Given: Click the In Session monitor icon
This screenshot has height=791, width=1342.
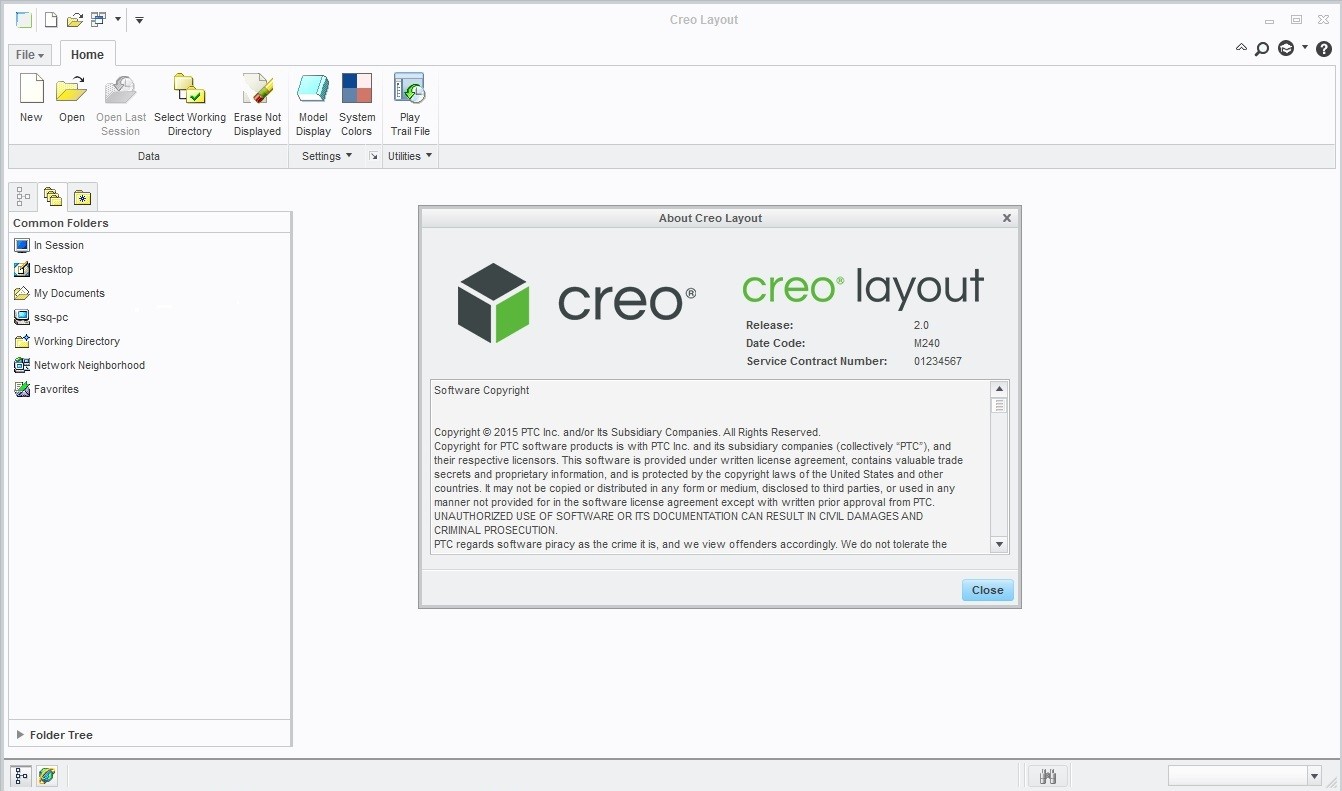Looking at the screenshot, I should [x=22, y=245].
